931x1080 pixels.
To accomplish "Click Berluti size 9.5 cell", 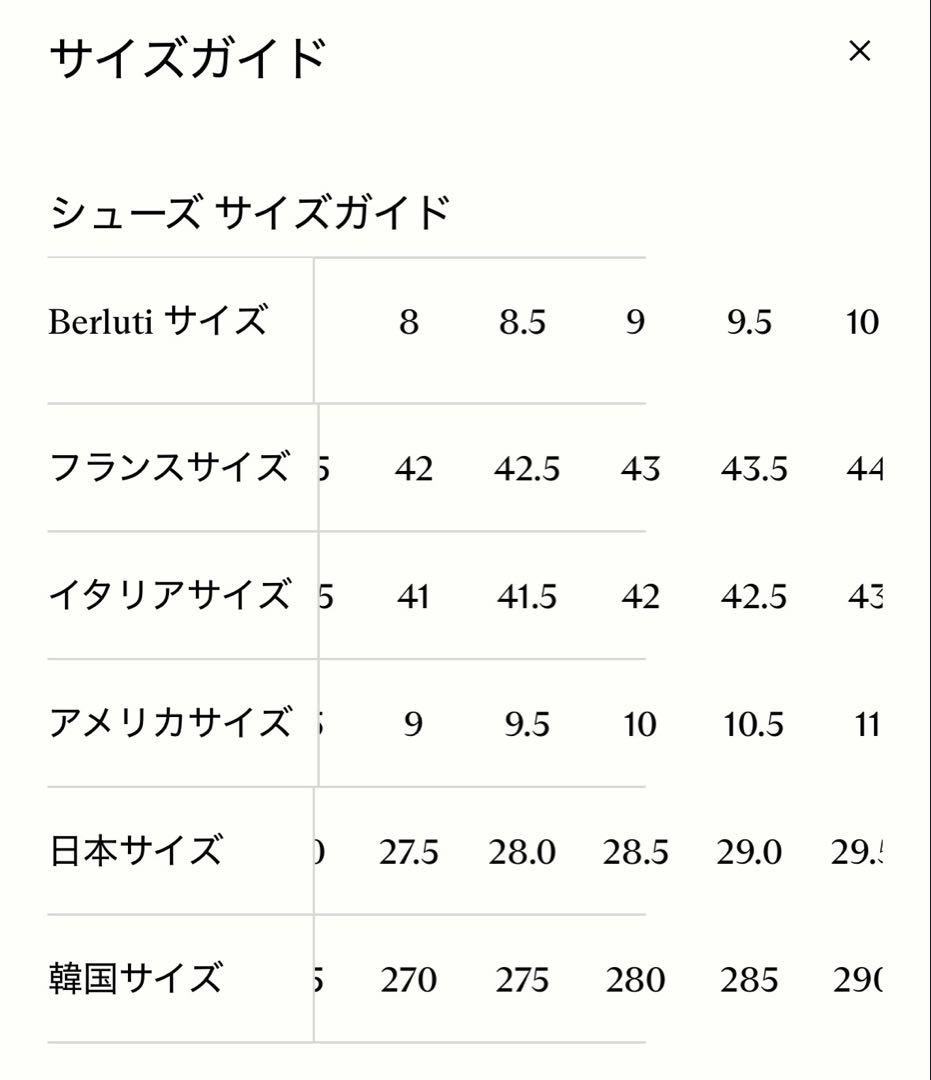I will click(751, 322).
